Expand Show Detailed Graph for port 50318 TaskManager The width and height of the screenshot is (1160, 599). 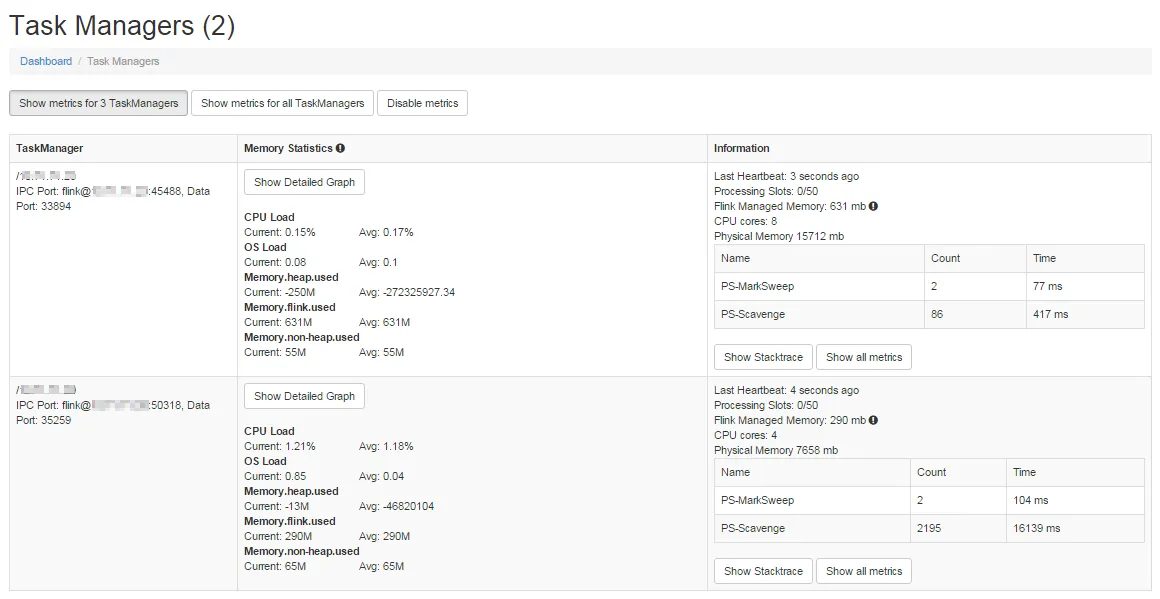coord(304,396)
